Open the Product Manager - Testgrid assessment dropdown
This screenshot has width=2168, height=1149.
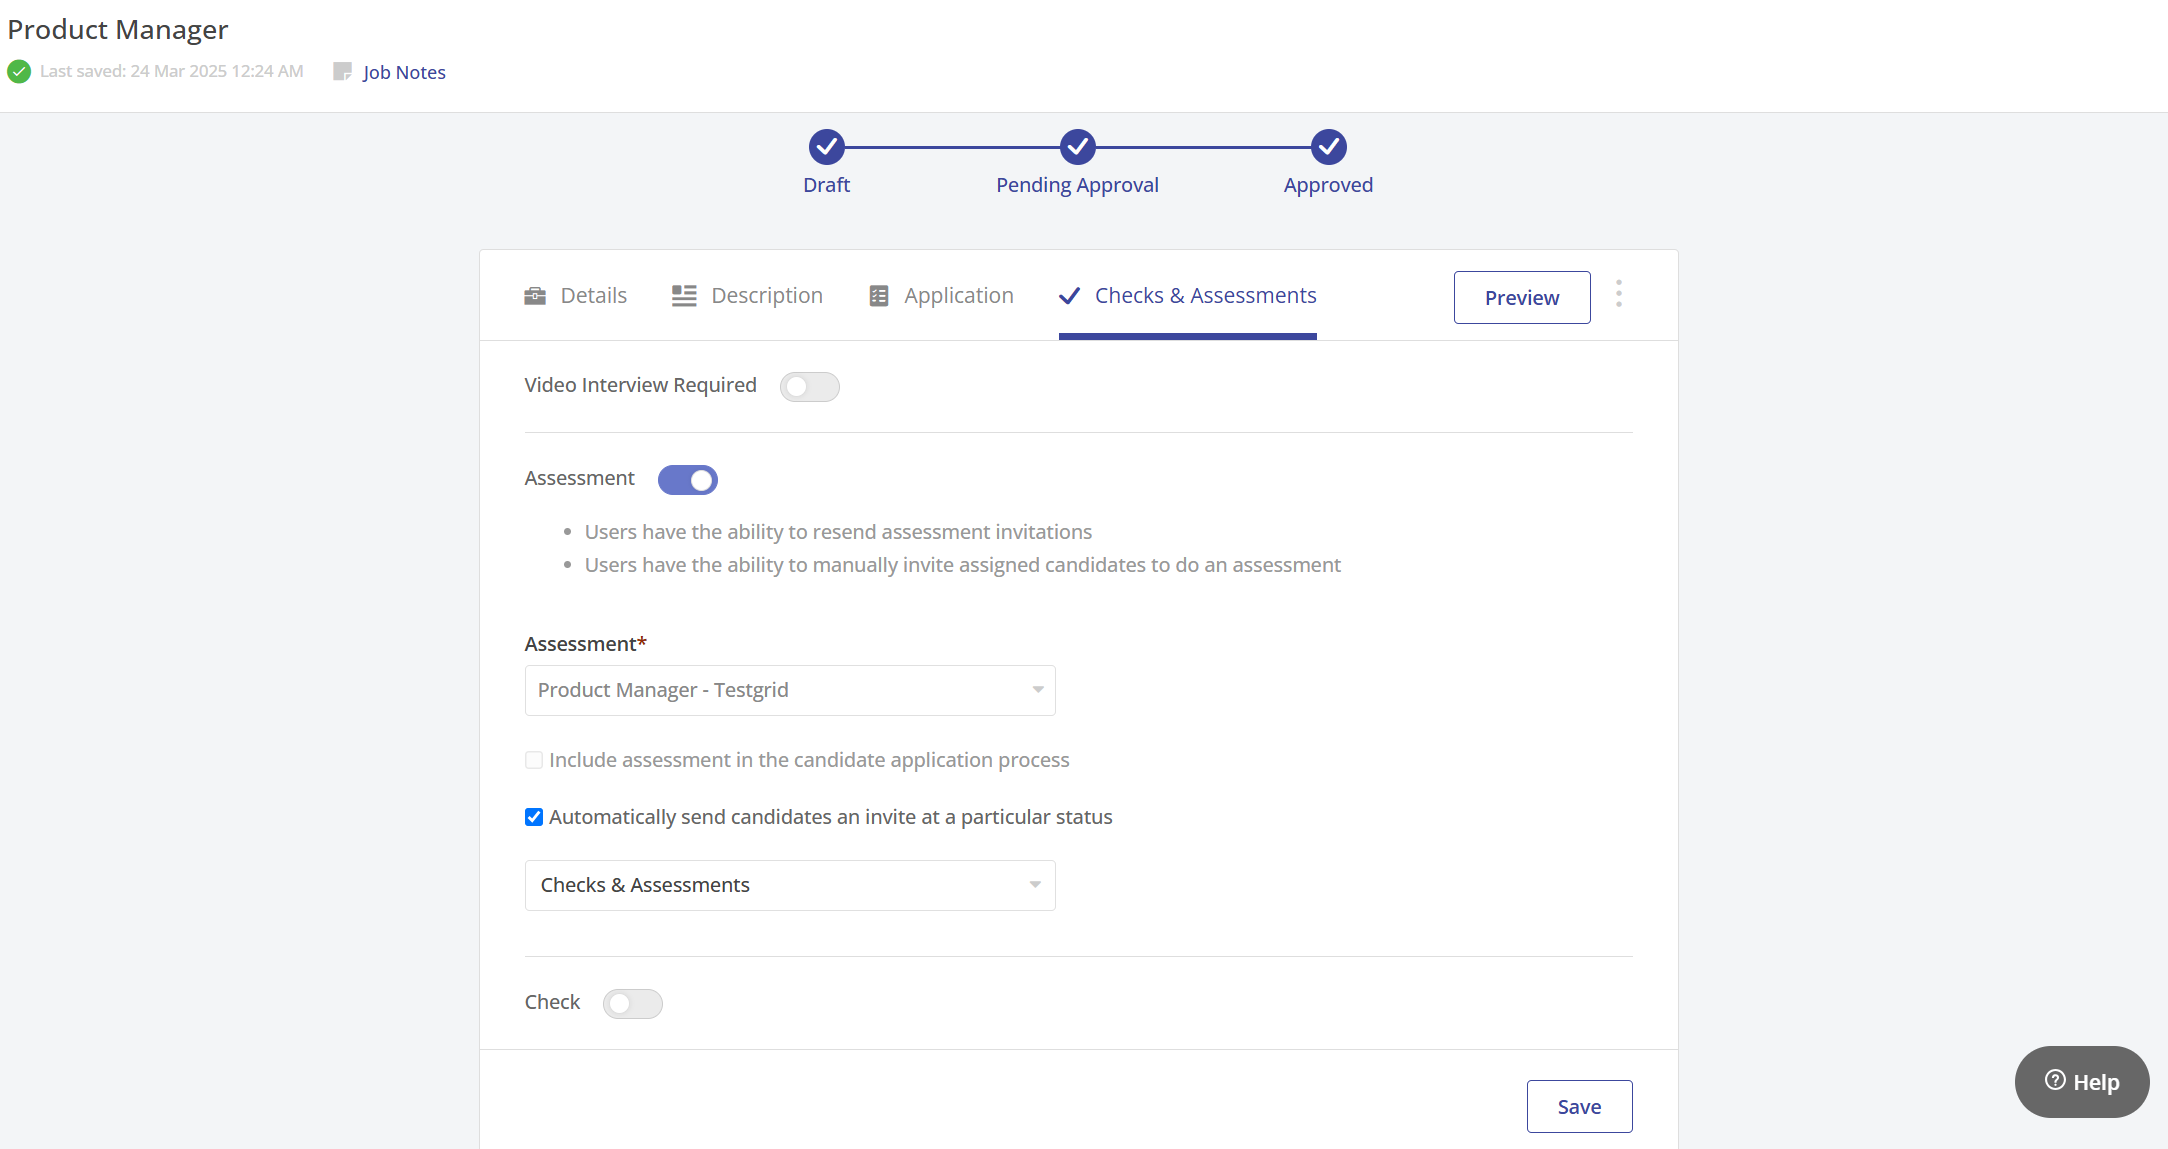[789, 690]
